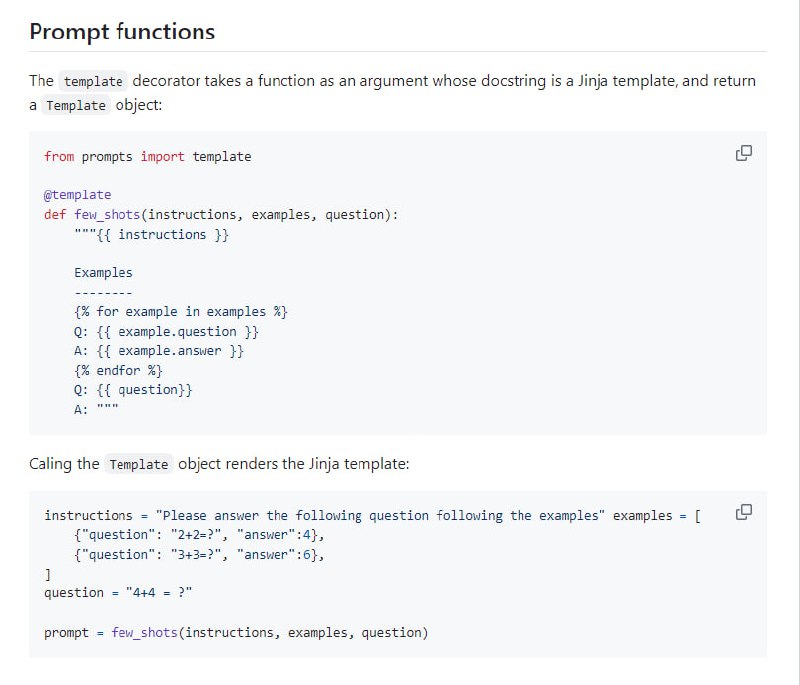Click the Template inline code before 'object:'

(x=76, y=106)
